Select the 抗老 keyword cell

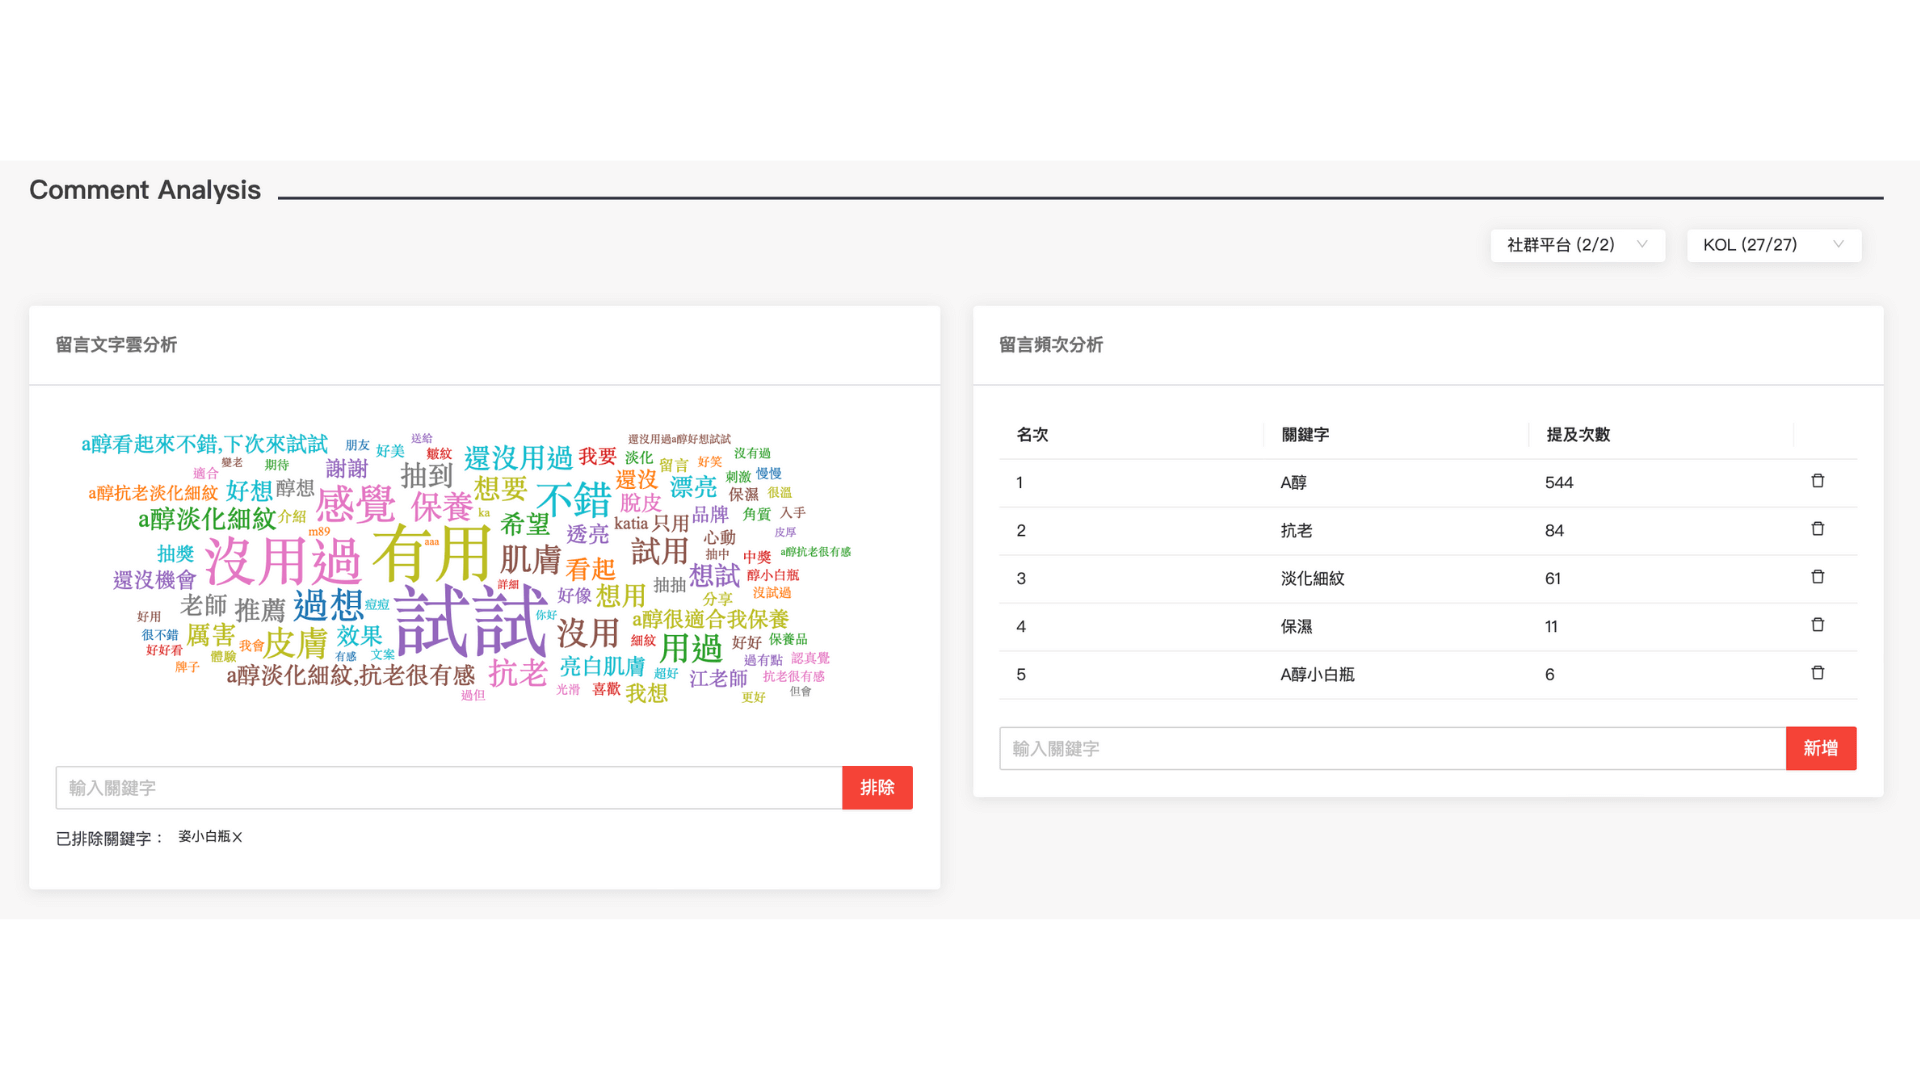point(1296,531)
